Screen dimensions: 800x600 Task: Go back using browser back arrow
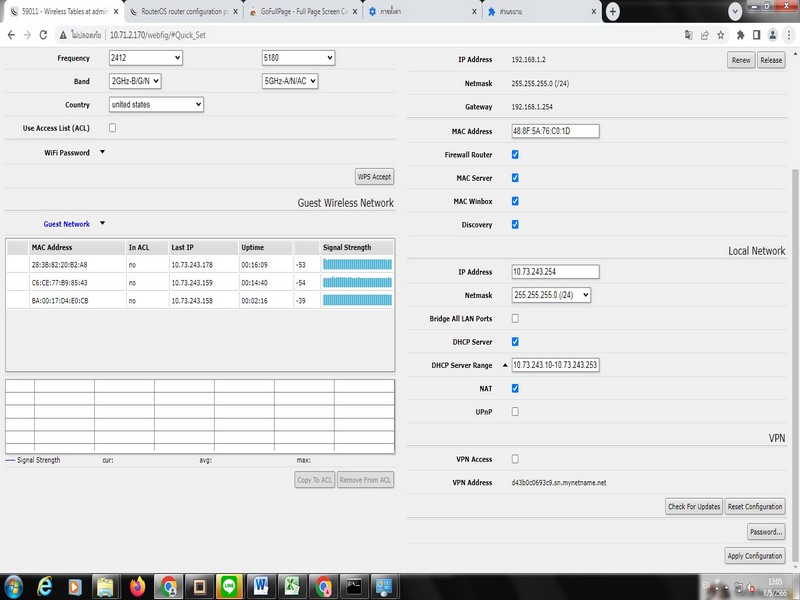[11, 35]
